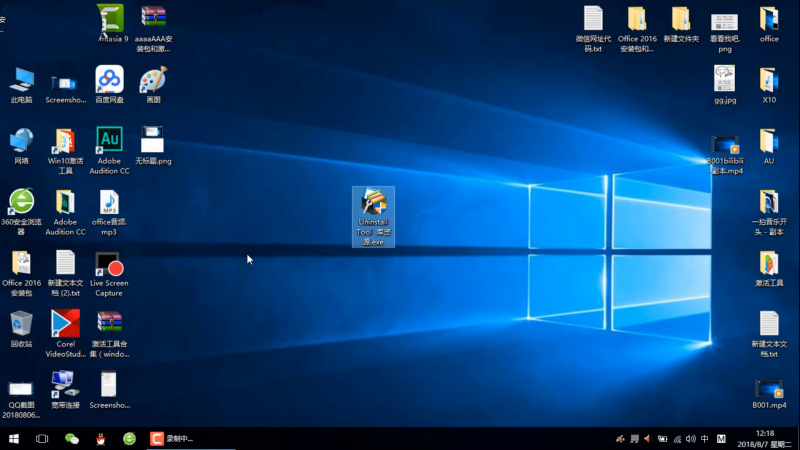The image size is (800, 450).
Task: Select the 360 safe browser icon
Action: [21, 212]
